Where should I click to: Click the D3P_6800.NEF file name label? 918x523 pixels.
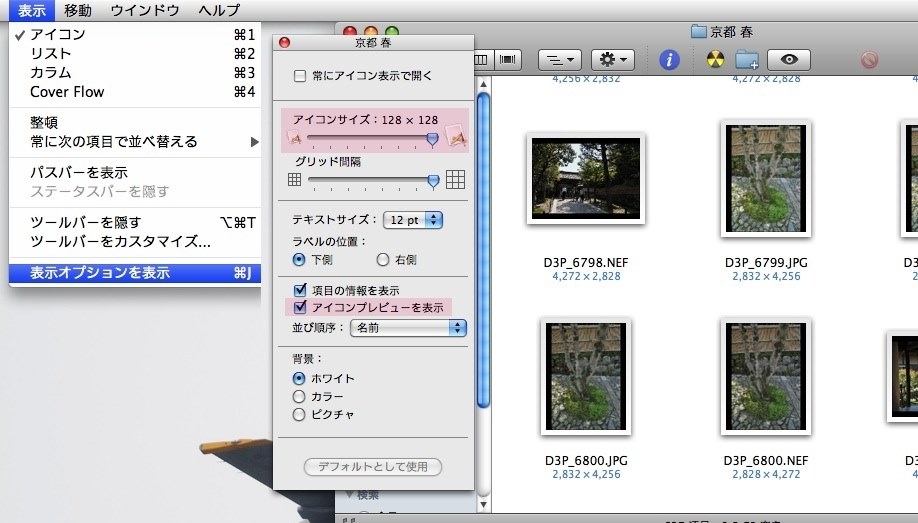coord(766,460)
